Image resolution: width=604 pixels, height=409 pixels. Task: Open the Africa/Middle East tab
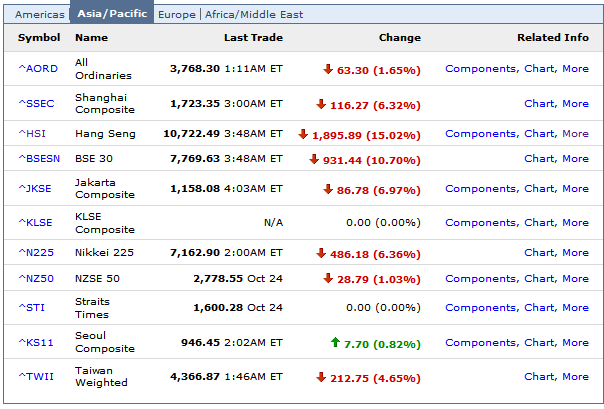click(254, 15)
